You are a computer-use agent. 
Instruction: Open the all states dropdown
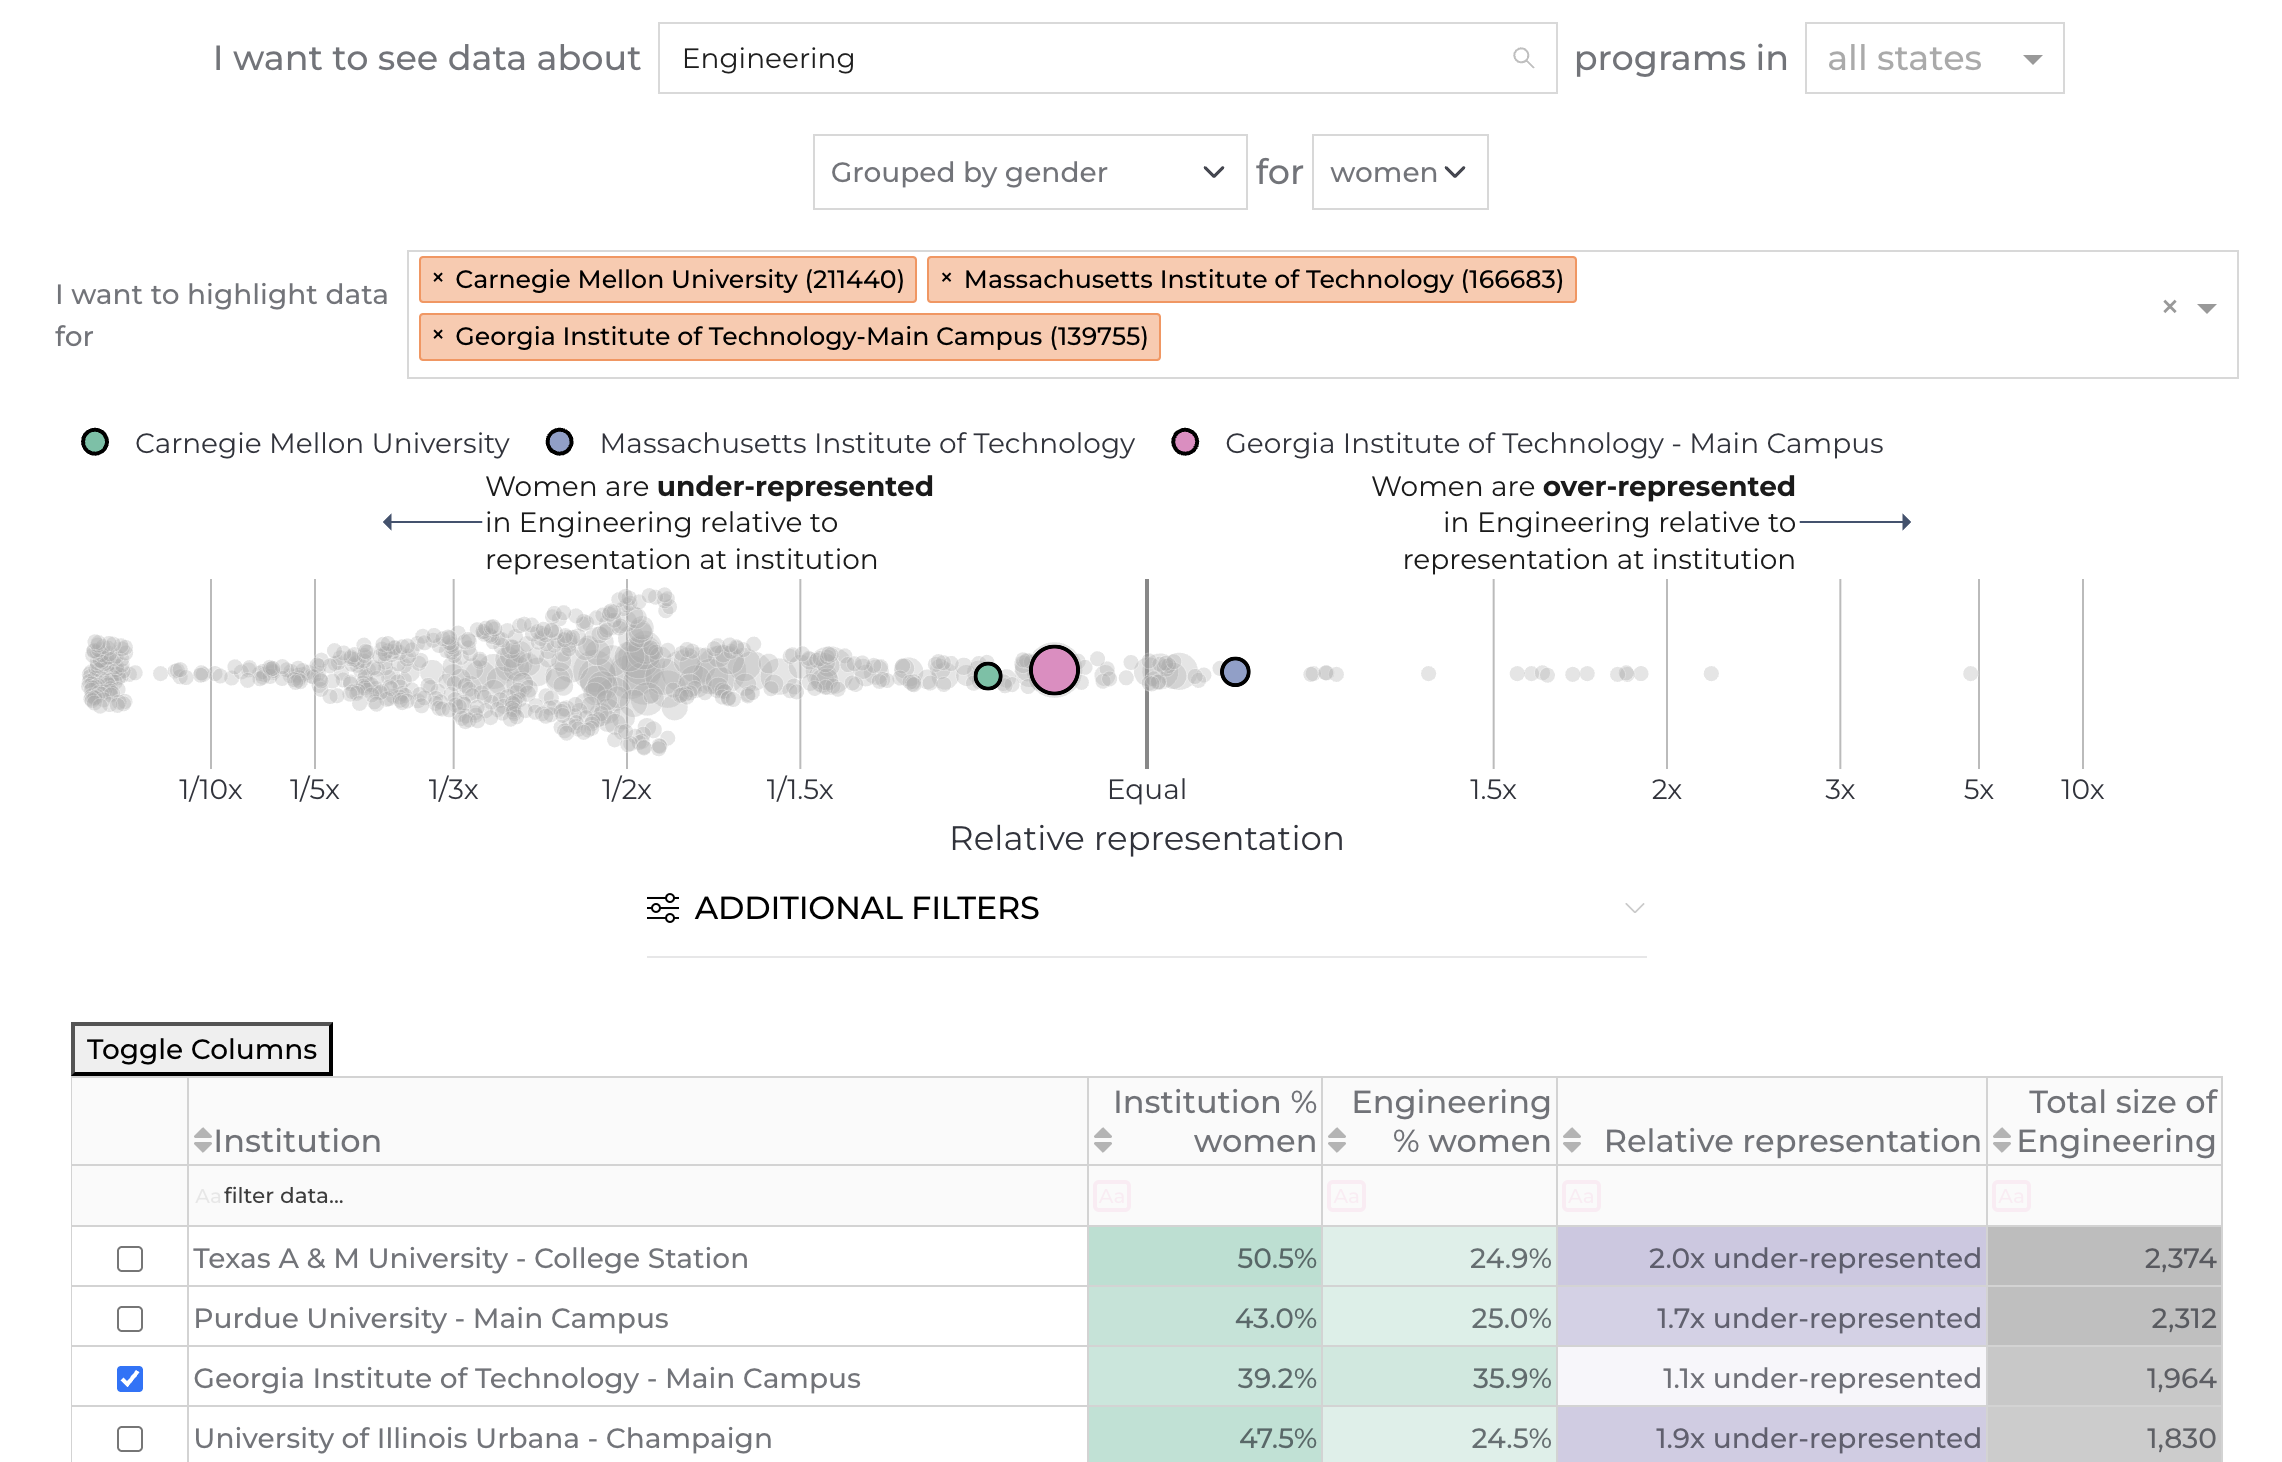click(x=1933, y=58)
